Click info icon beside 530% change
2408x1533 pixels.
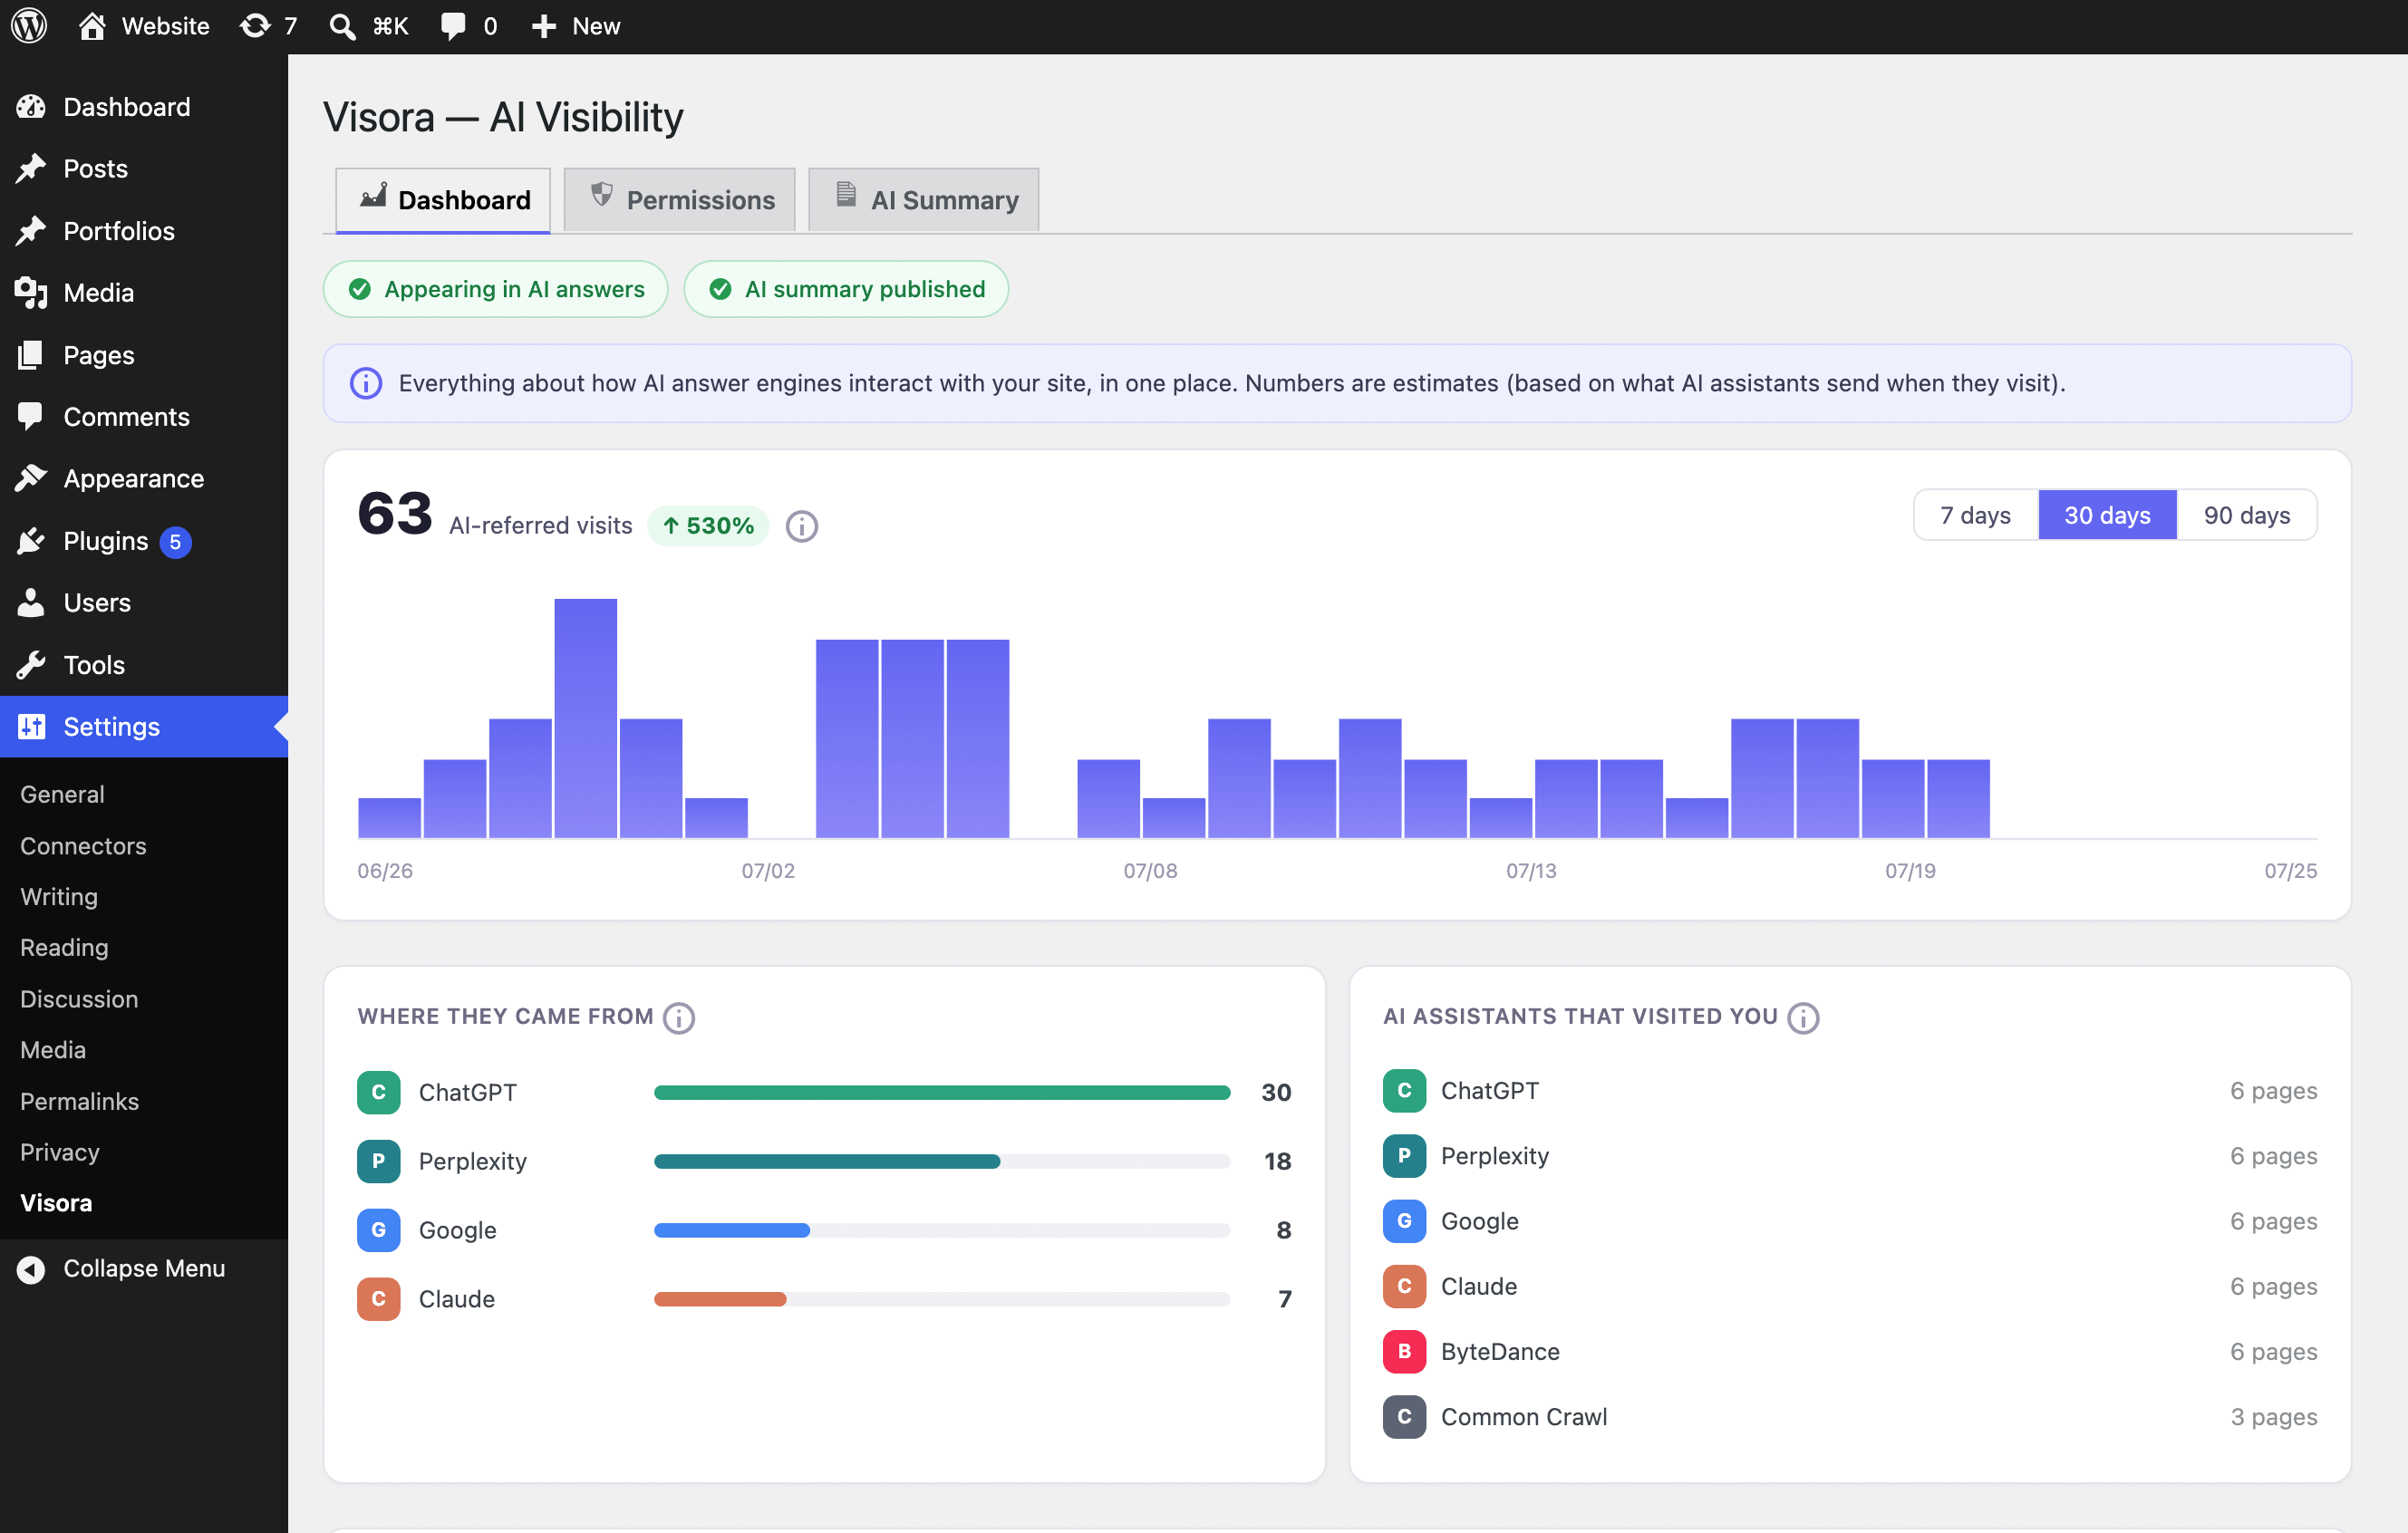pos(802,526)
